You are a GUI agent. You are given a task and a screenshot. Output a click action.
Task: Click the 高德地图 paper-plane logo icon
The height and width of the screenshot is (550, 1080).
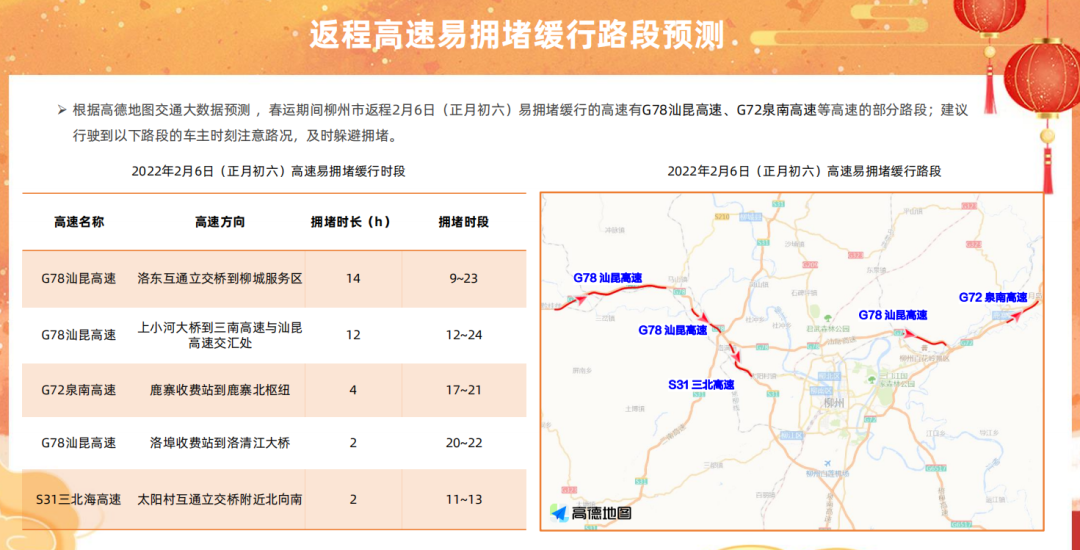(x=559, y=513)
